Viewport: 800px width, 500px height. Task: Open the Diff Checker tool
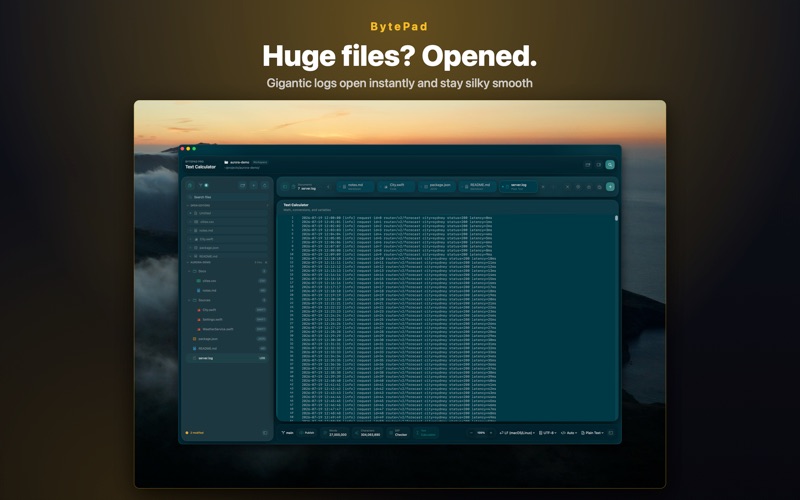[398, 433]
